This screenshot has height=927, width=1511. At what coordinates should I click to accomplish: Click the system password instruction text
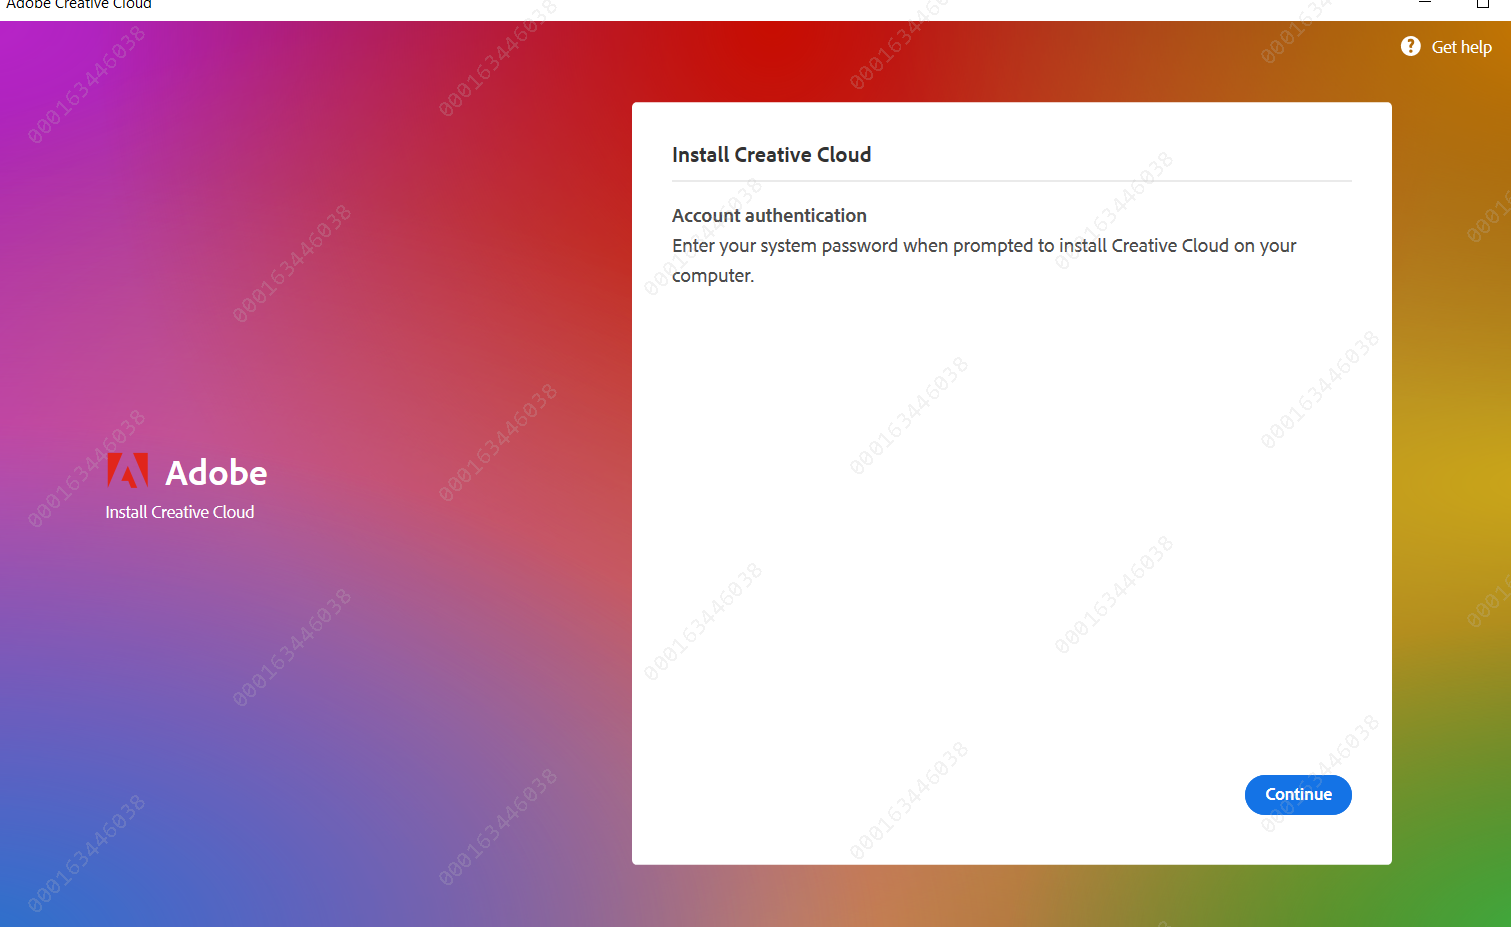click(983, 245)
